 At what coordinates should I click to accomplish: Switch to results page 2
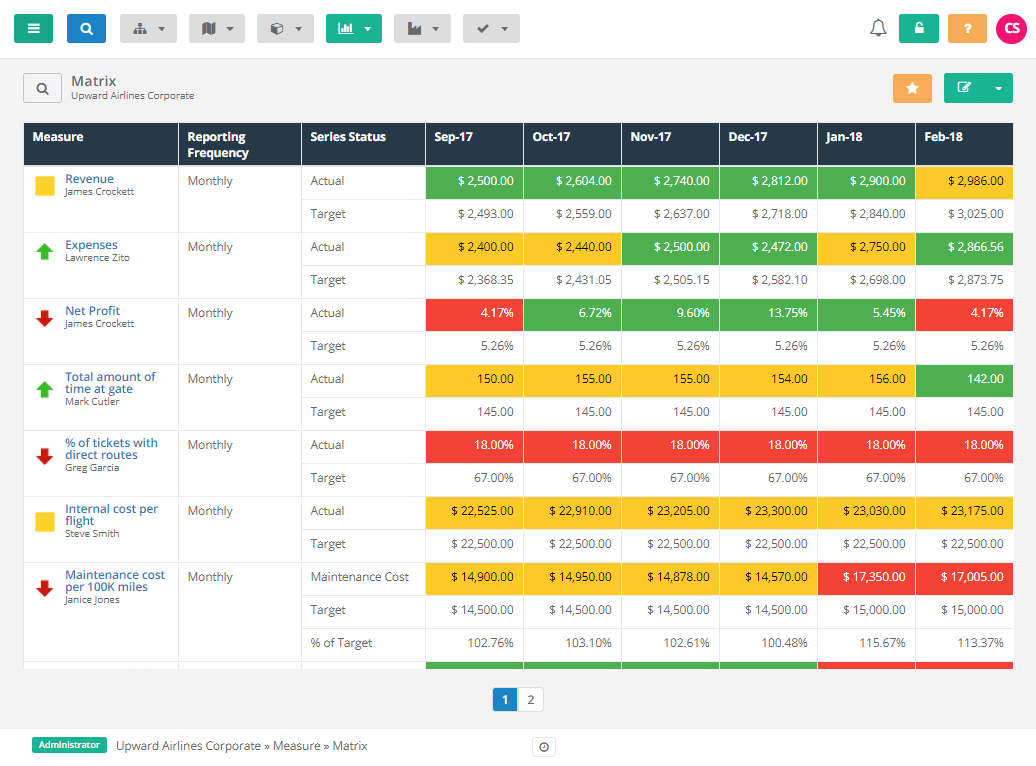tap(530, 699)
